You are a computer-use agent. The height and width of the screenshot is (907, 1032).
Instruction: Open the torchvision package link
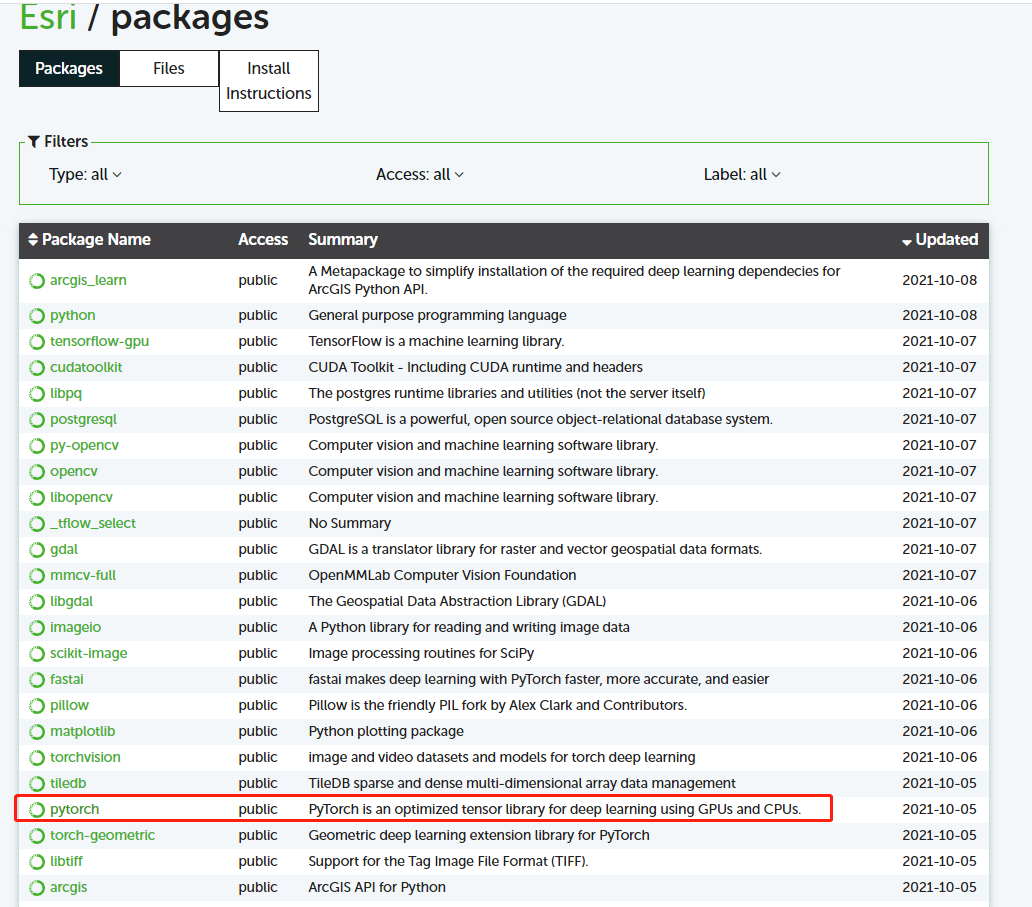point(85,758)
